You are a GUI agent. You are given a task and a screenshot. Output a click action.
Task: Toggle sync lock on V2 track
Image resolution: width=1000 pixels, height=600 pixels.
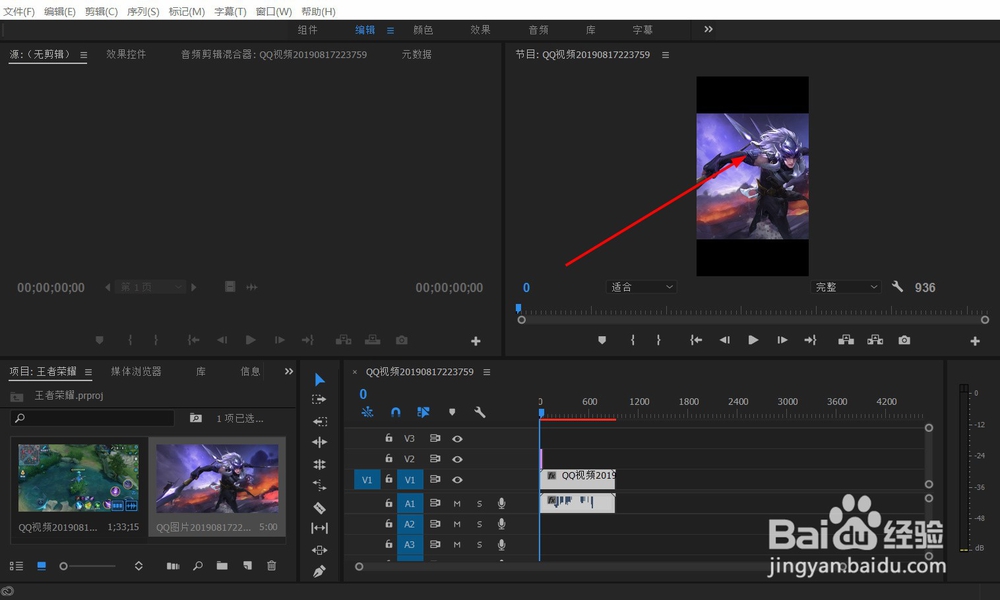pos(435,458)
